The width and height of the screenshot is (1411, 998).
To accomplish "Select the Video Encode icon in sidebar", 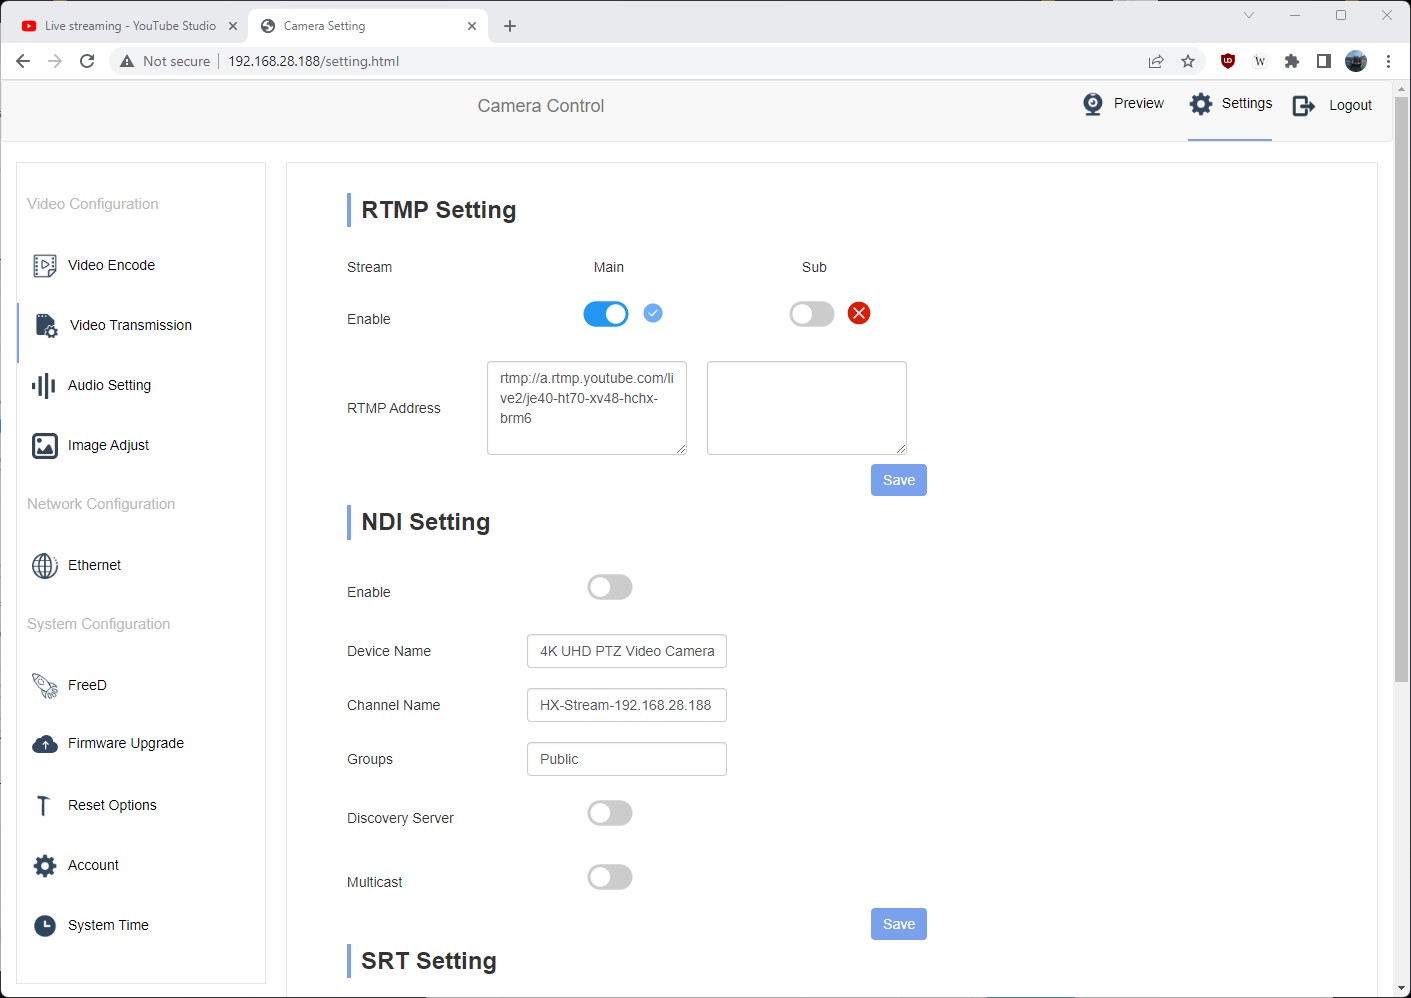I will (x=45, y=265).
